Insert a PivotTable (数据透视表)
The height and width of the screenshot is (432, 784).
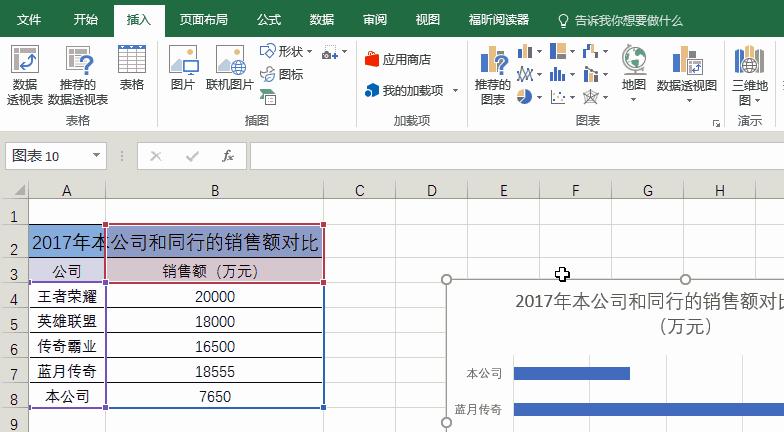click(24, 75)
